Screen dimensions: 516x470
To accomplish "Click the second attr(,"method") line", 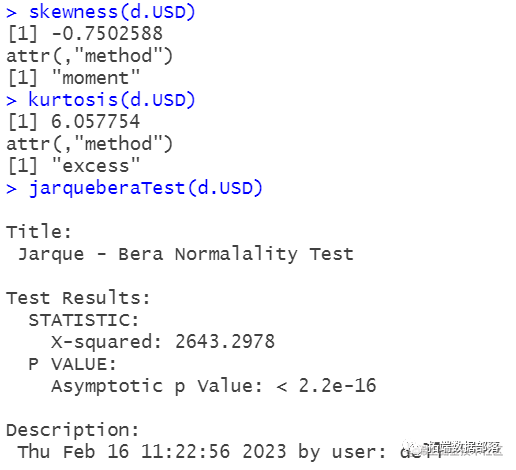I will 89,144.
